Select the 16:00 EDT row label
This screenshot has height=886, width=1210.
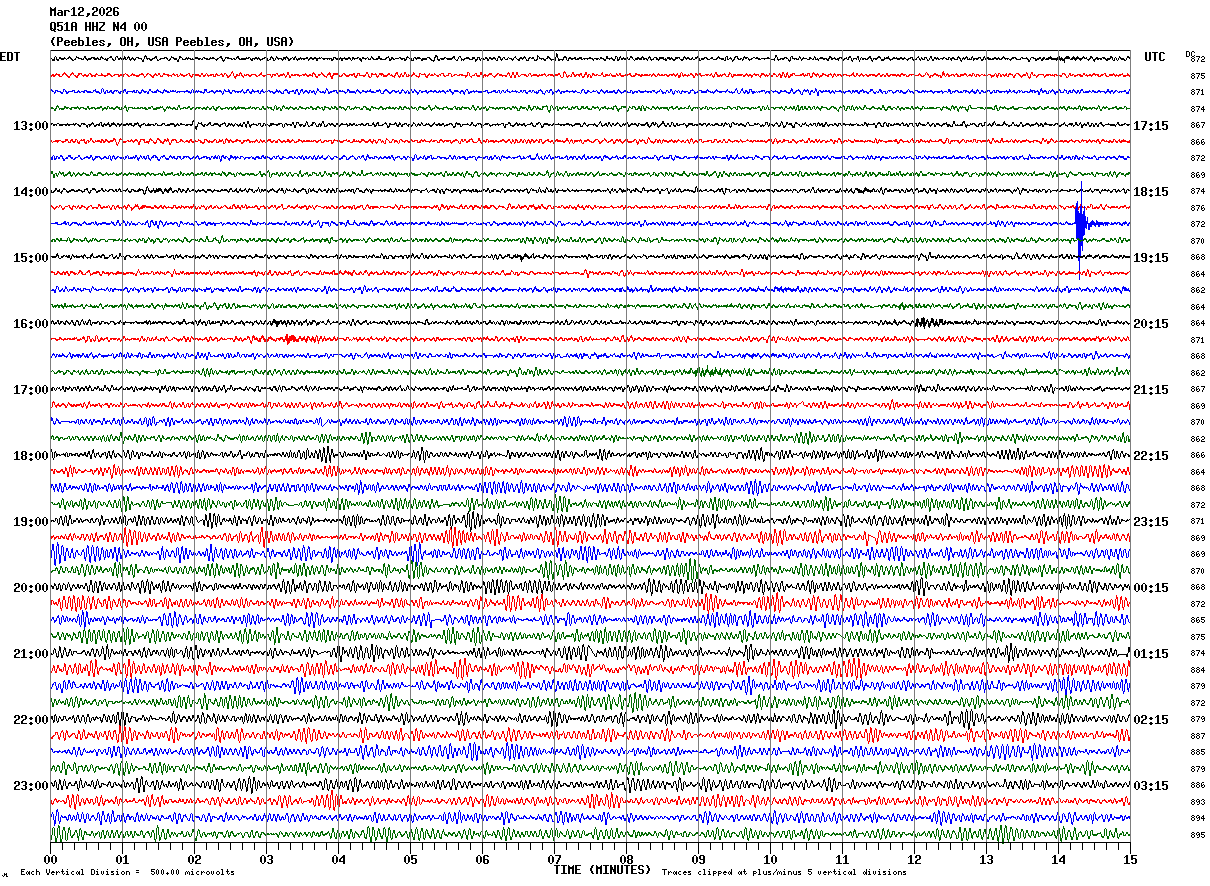tap(30, 324)
